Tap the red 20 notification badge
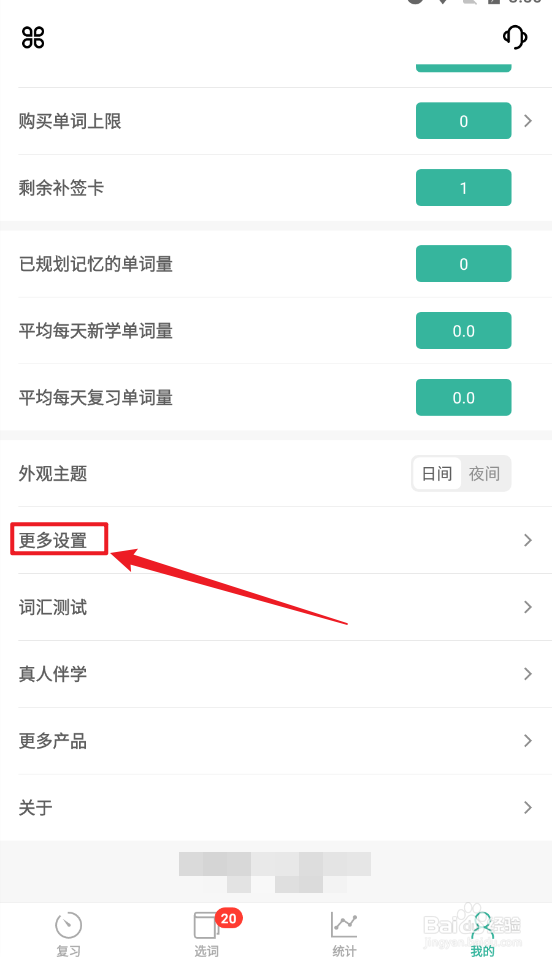Screen dimensions: 552x962 point(229,918)
